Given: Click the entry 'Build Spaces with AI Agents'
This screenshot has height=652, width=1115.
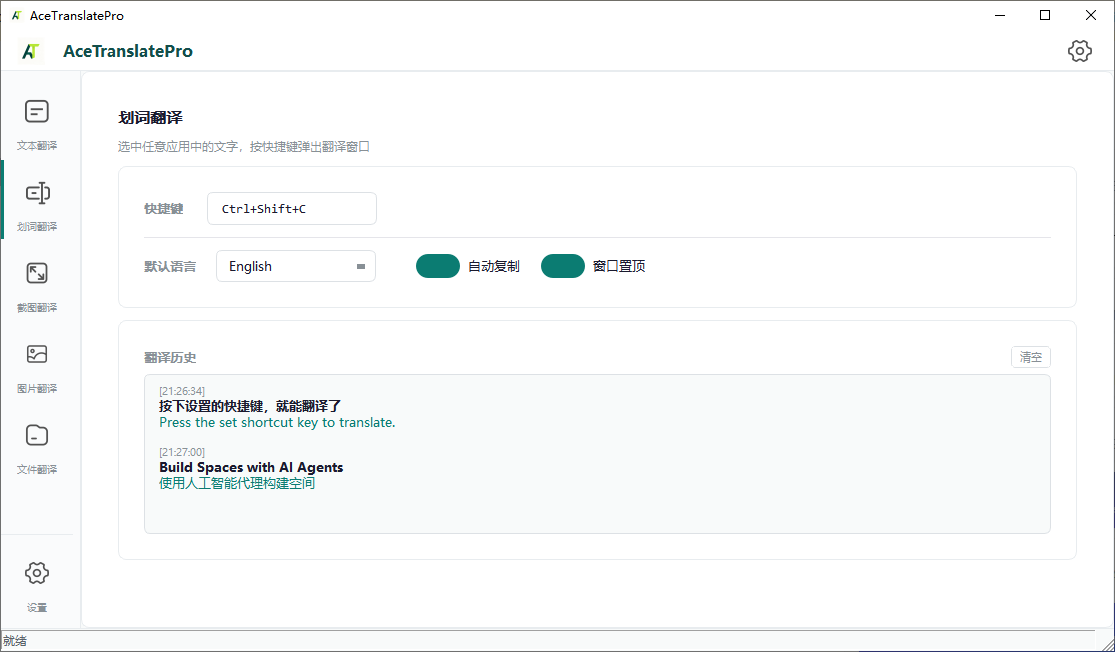Looking at the screenshot, I should tap(251, 467).
